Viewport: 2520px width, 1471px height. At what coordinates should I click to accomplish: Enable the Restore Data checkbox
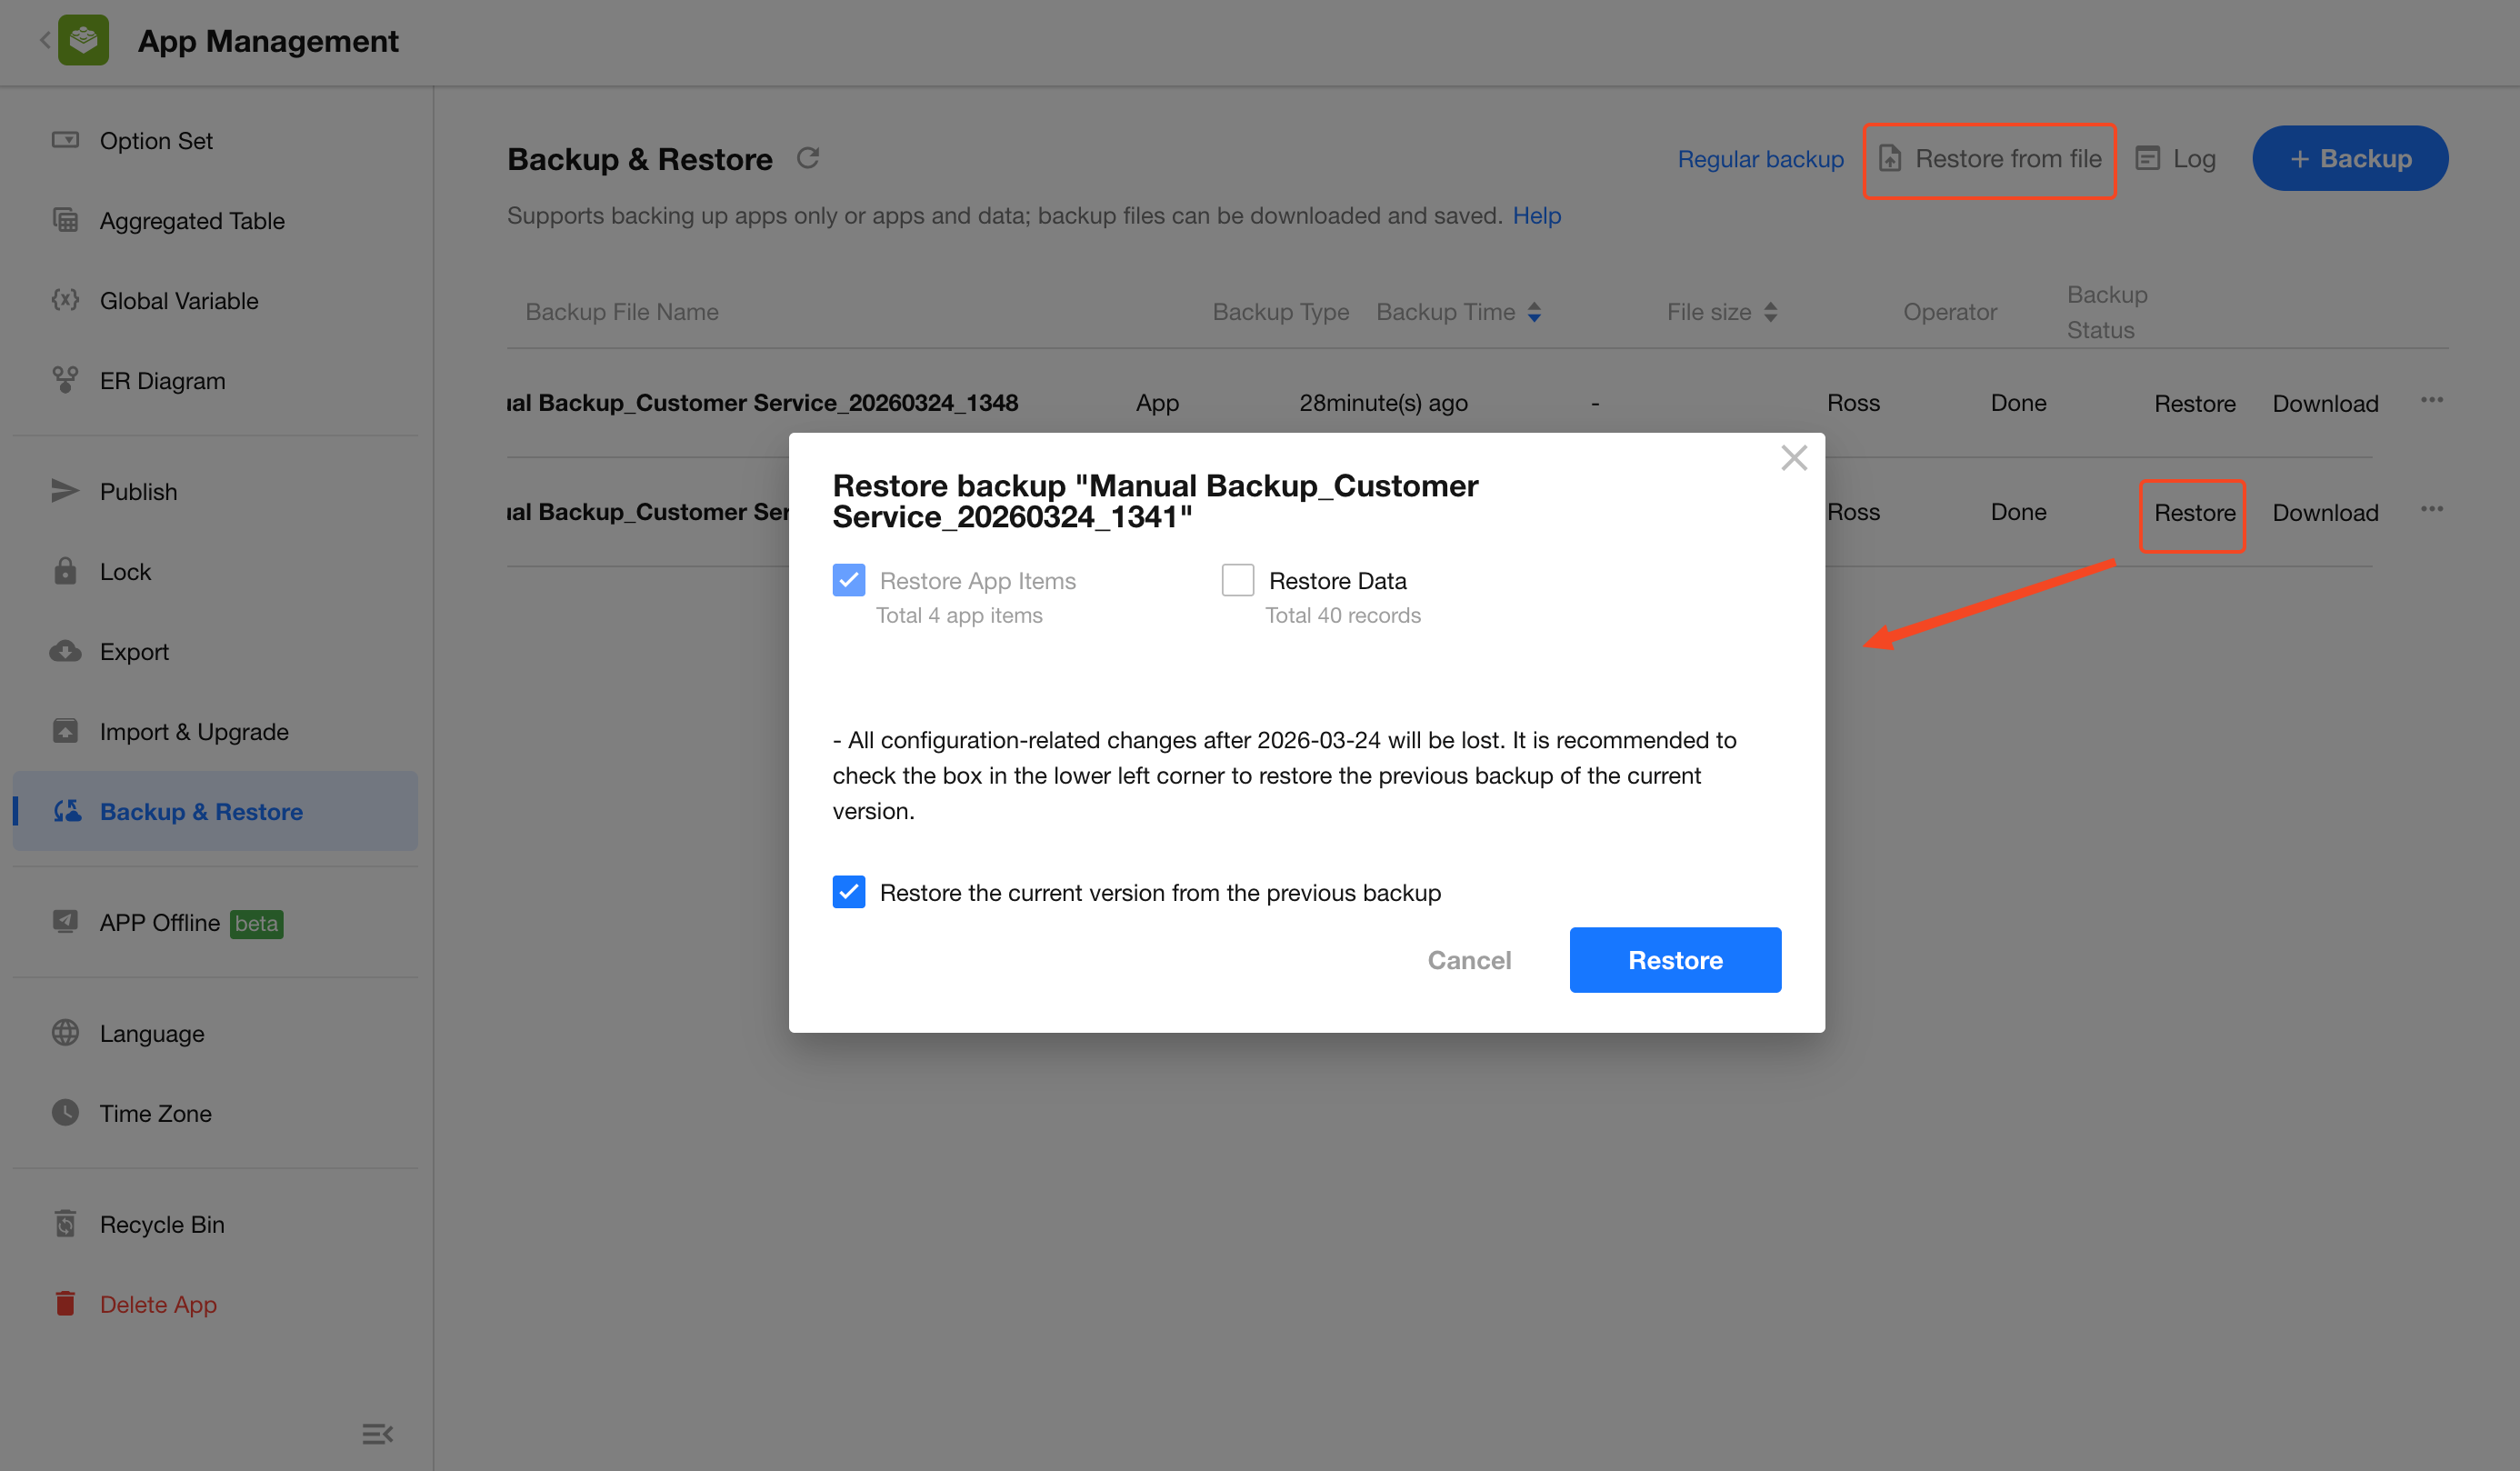1237,580
